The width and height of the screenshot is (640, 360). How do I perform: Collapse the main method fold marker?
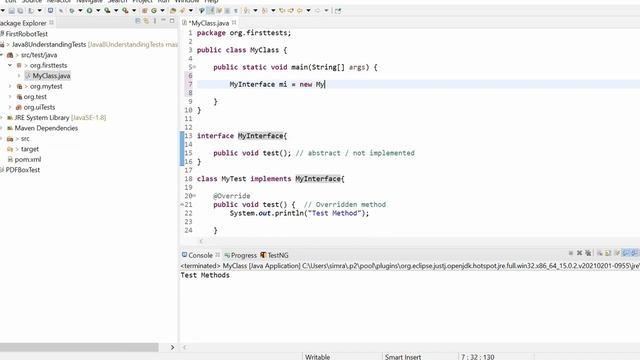(x=195, y=67)
